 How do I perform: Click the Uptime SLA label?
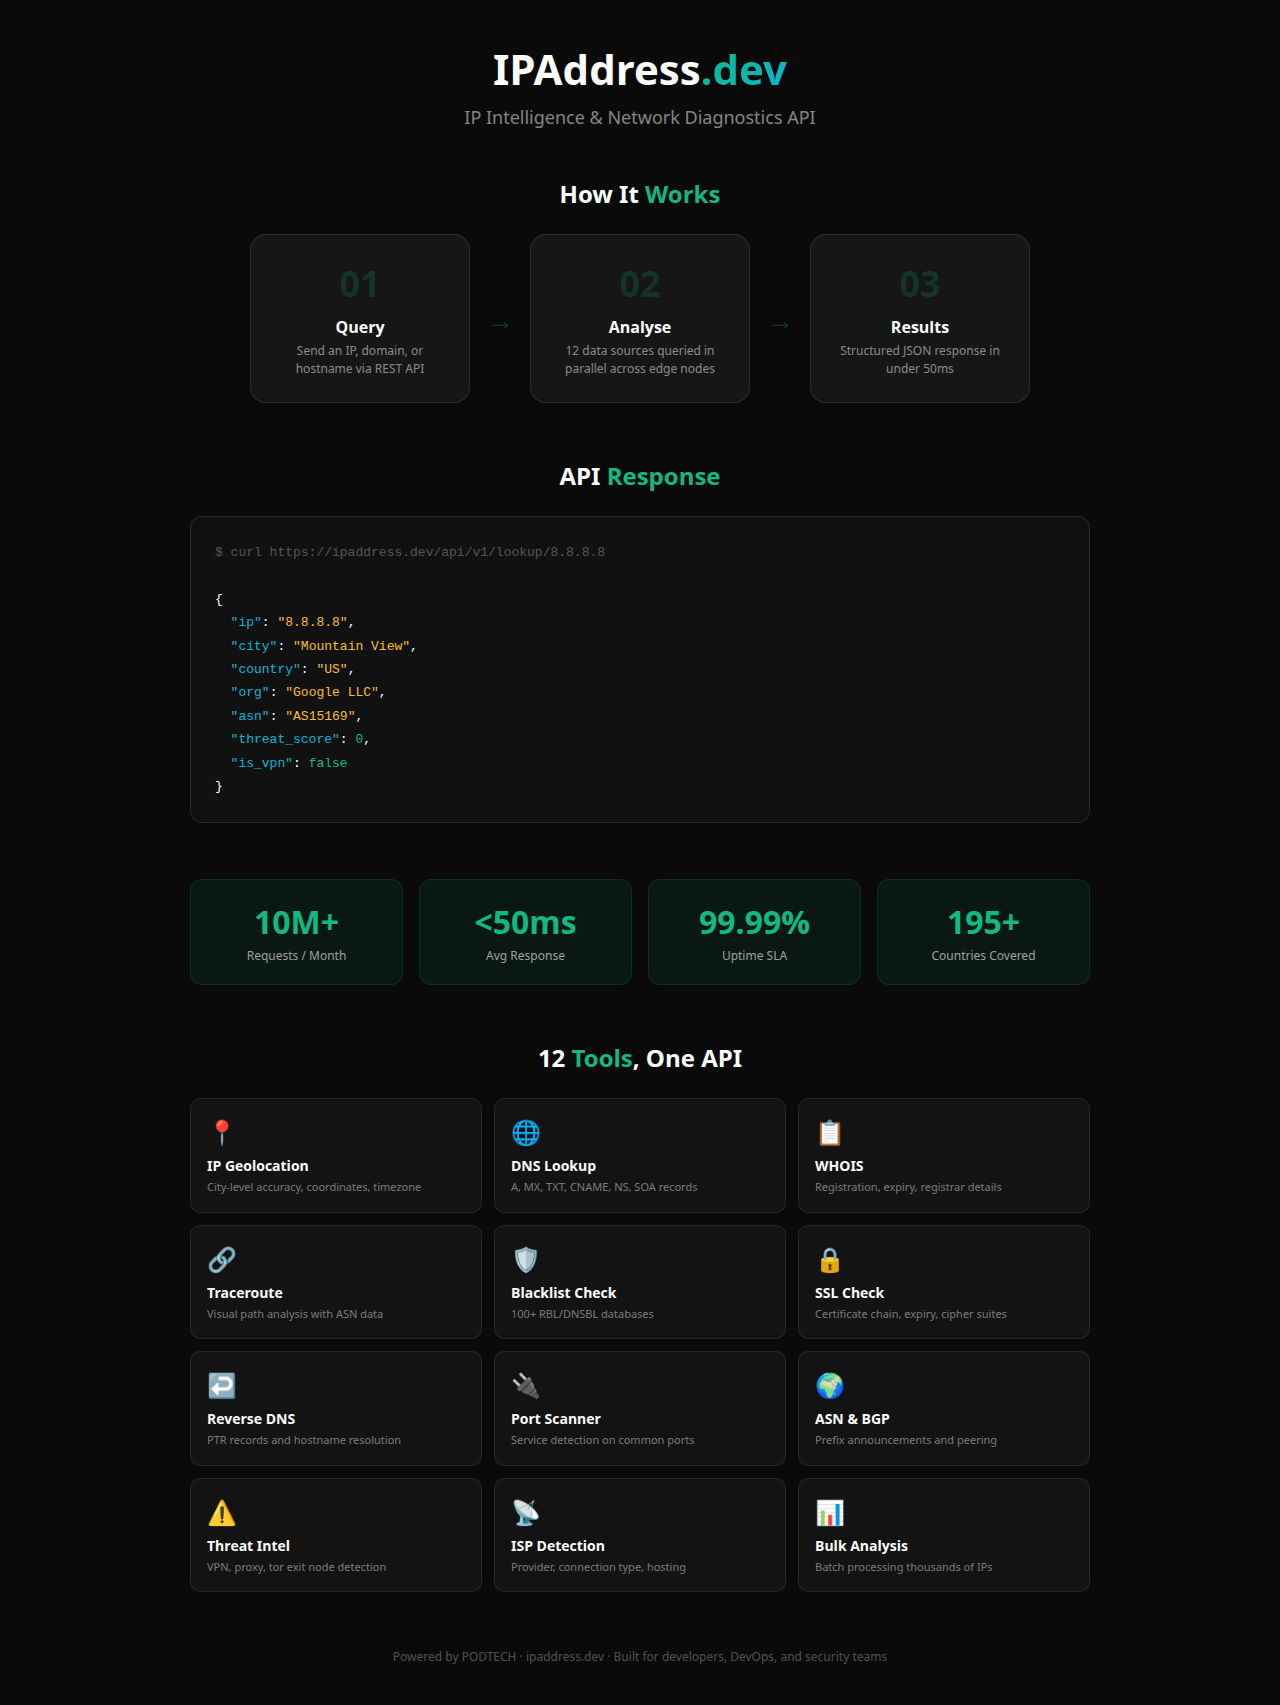pyautogui.click(x=755, y=956)
